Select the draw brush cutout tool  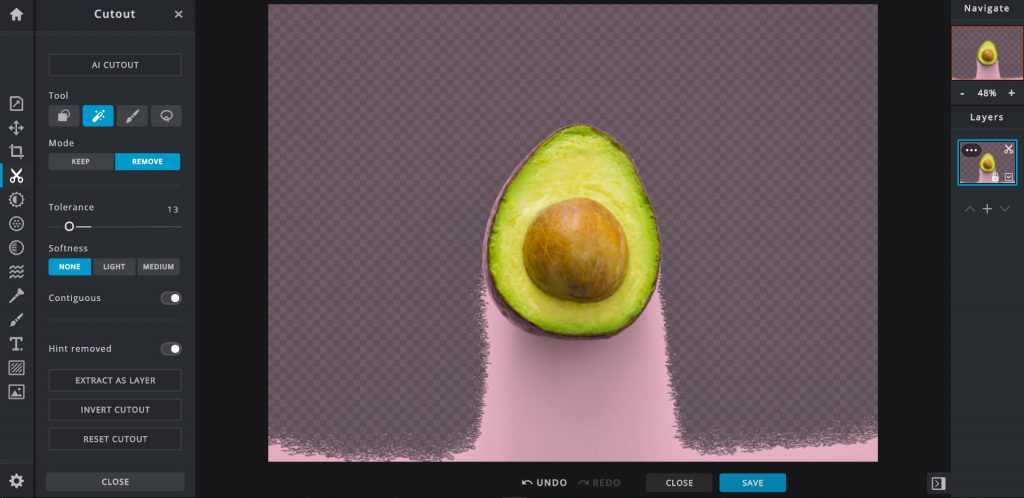pos(132,116)
